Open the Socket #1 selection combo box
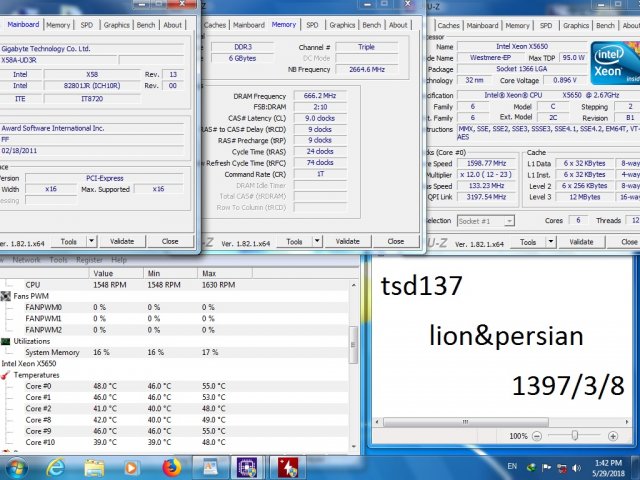The width and height of the screenshot is (640, 480). point(485,221)
